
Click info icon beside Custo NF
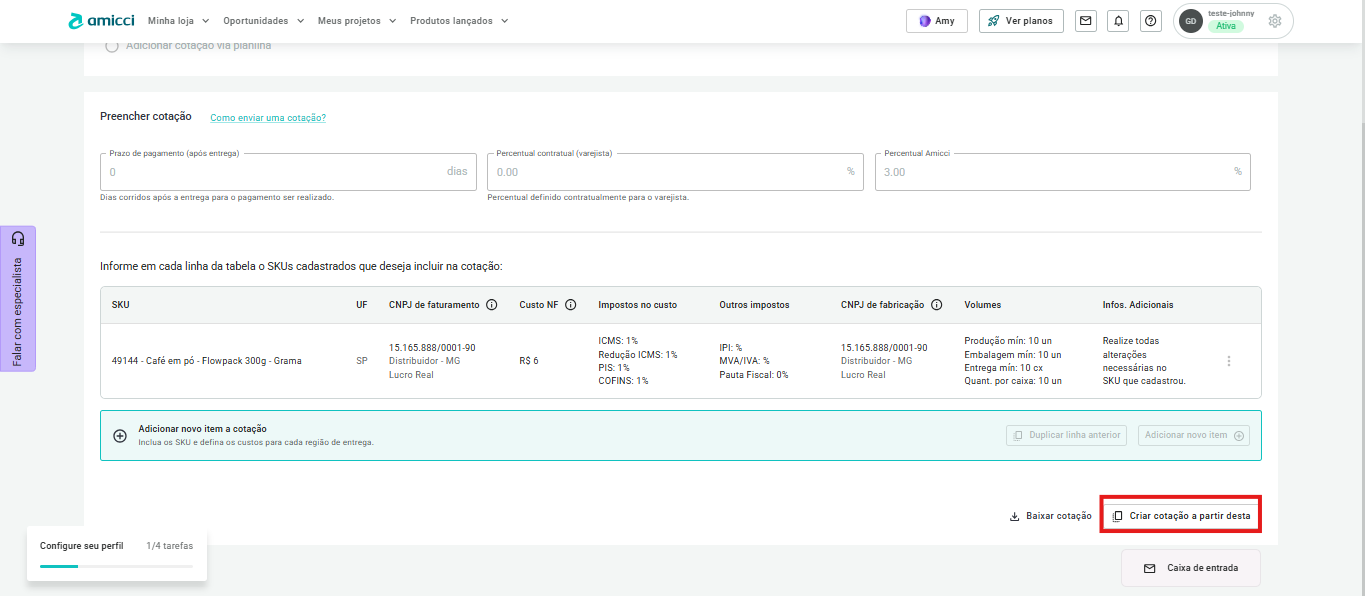[x=570, y=305]
